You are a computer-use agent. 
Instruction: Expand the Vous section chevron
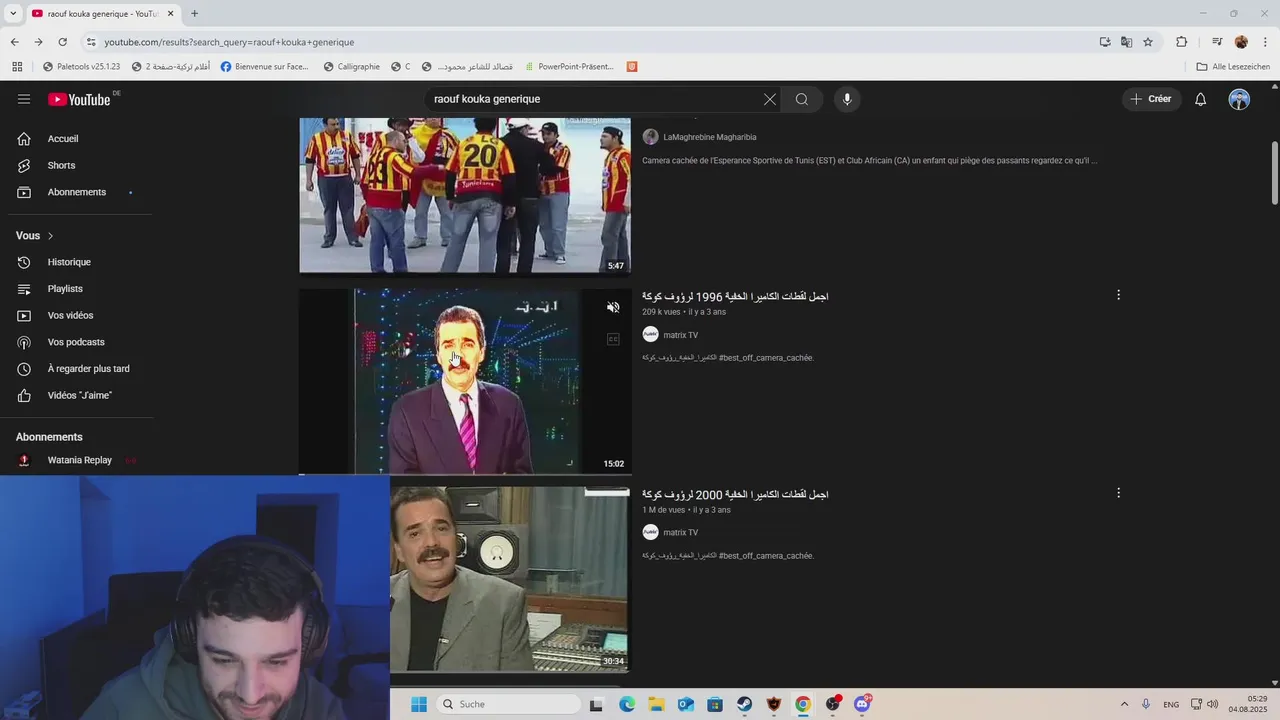(50, 236)
